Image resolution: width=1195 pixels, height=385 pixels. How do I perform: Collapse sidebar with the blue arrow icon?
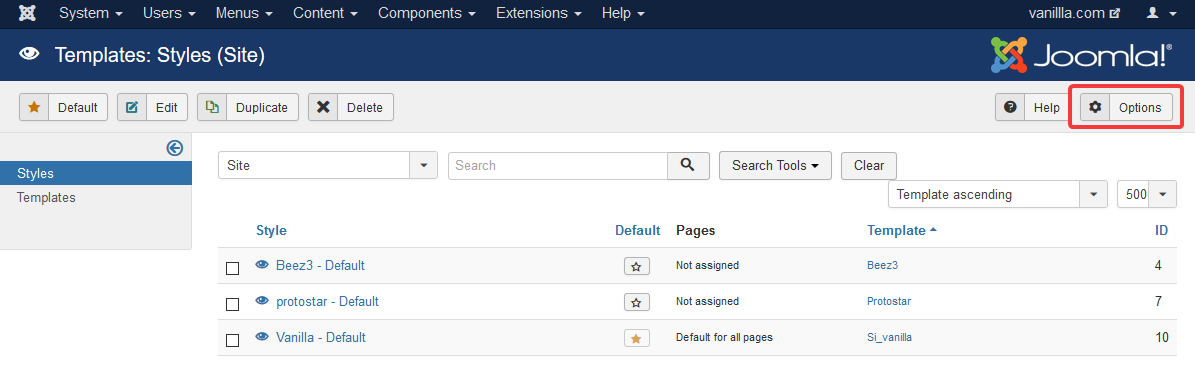(175, 149)
